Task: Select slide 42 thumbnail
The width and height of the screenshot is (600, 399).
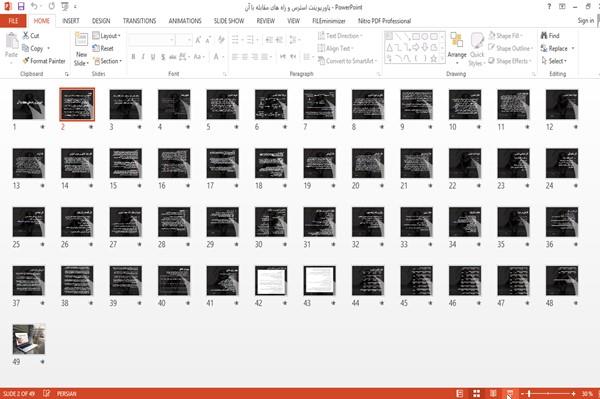Action: tap(271, 281)
